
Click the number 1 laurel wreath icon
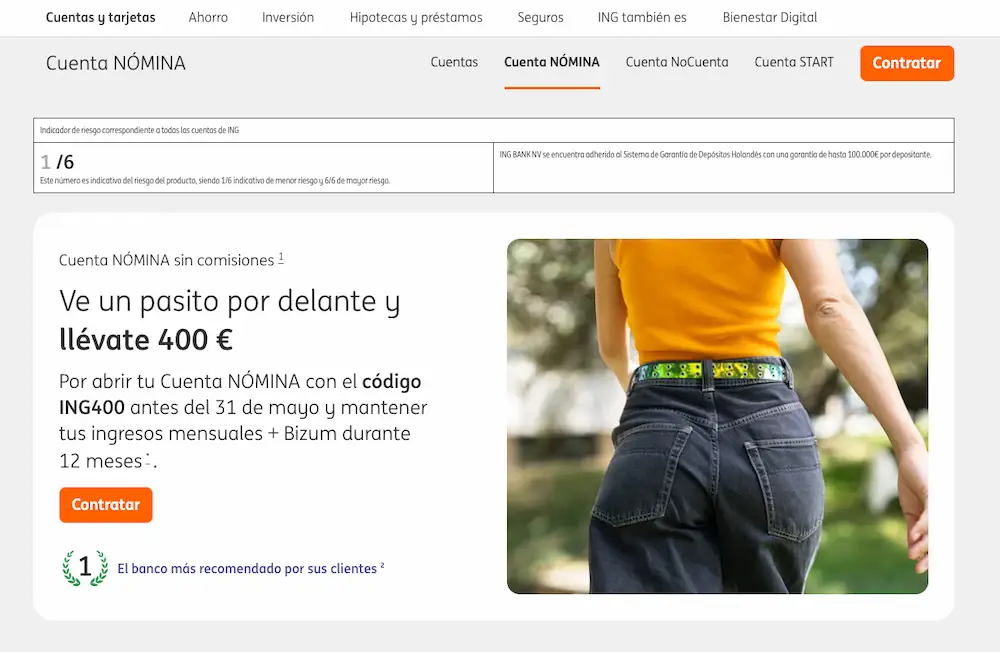[x=84, y=569]
